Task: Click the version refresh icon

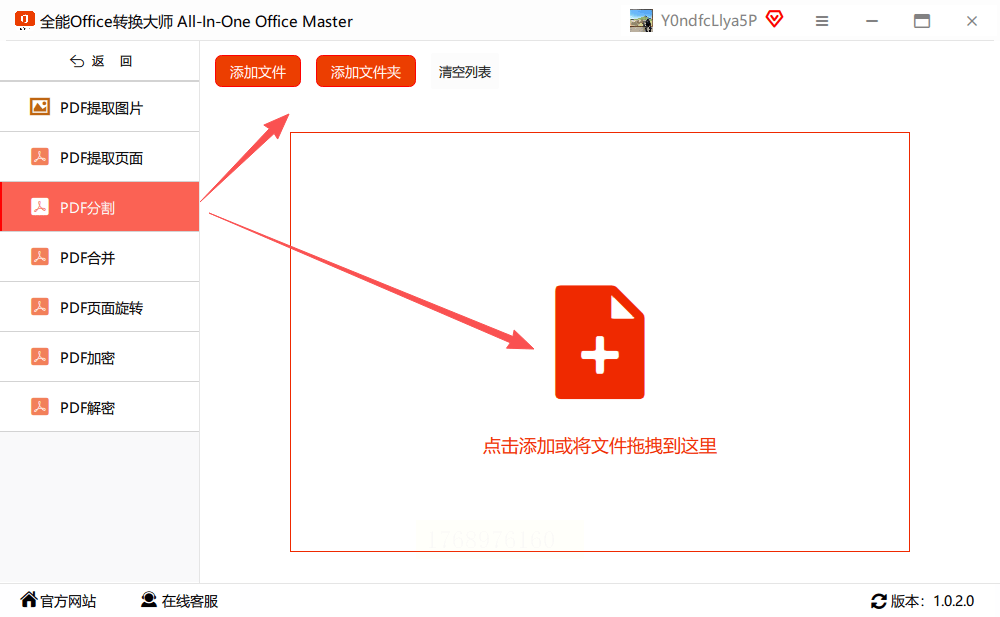Action: click(879, 601)
